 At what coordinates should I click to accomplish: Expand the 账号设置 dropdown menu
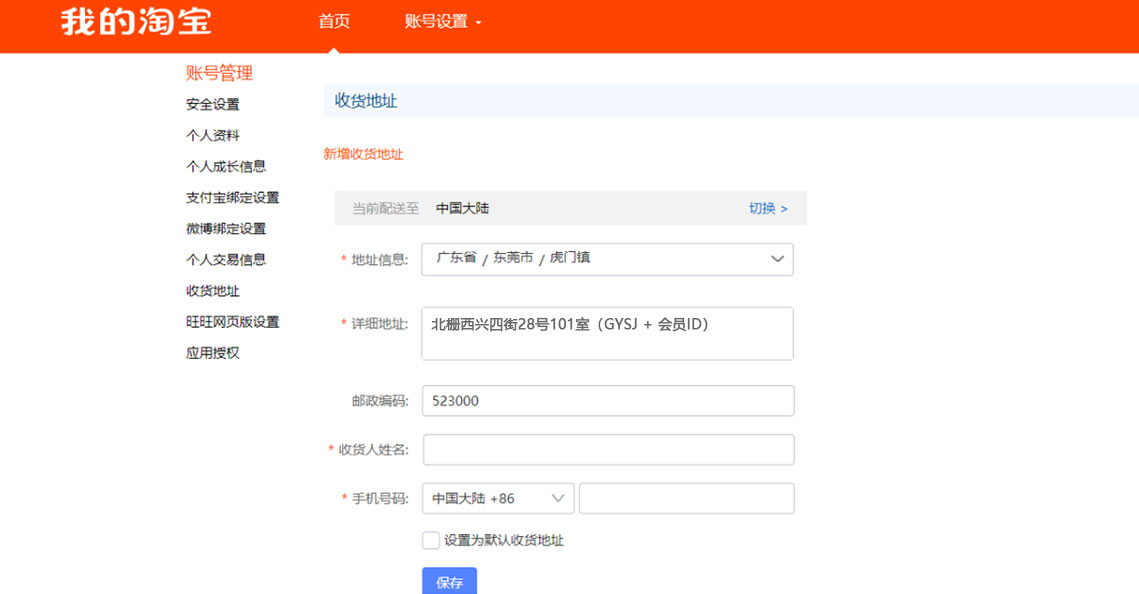(x=443, y=22)
